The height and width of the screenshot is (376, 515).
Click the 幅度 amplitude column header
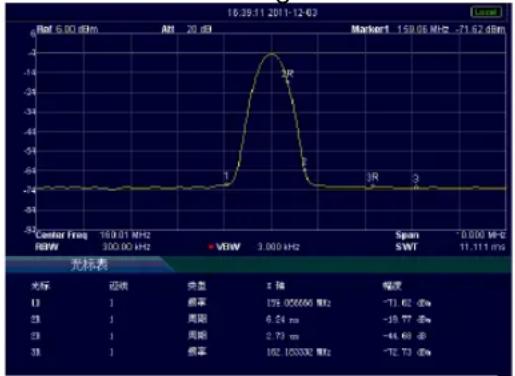392,286
